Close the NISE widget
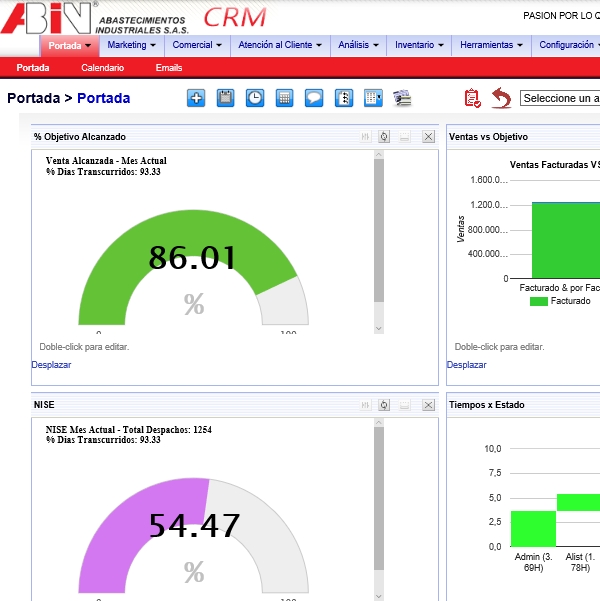 [428, 405]
